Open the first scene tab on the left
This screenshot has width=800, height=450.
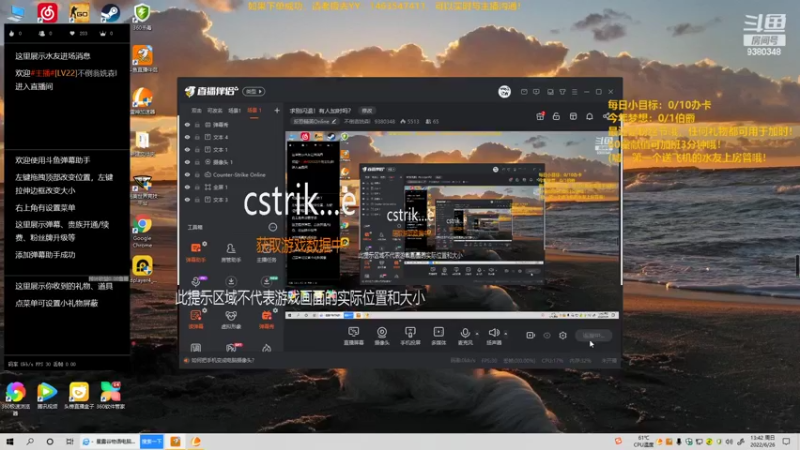tap(196, 111)
